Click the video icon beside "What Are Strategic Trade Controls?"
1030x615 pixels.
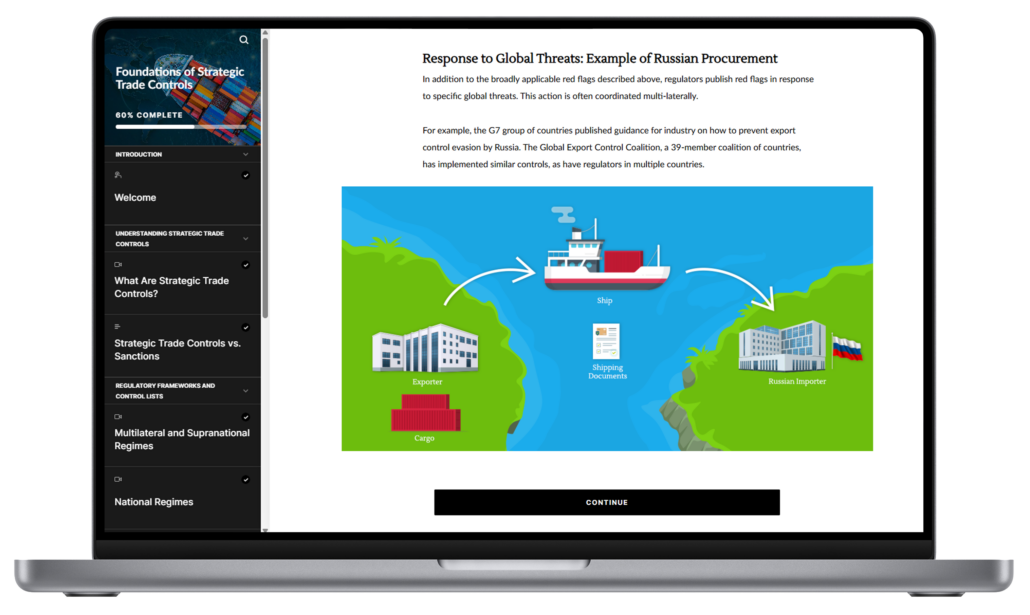coord(116,265)
